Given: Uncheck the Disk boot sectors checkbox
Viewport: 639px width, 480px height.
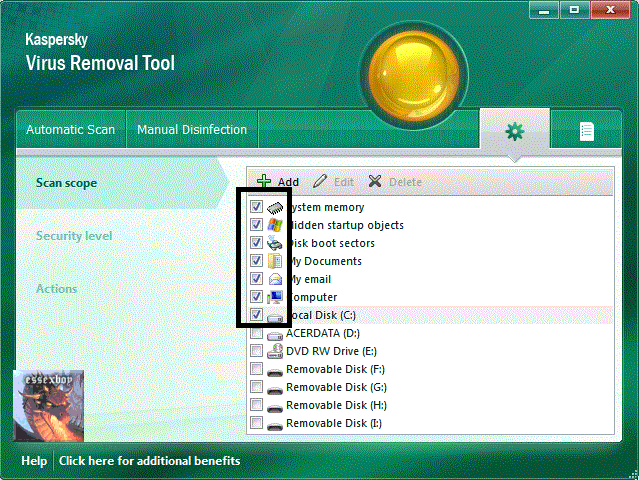Looking at the screenshot, I should point(256,242).
